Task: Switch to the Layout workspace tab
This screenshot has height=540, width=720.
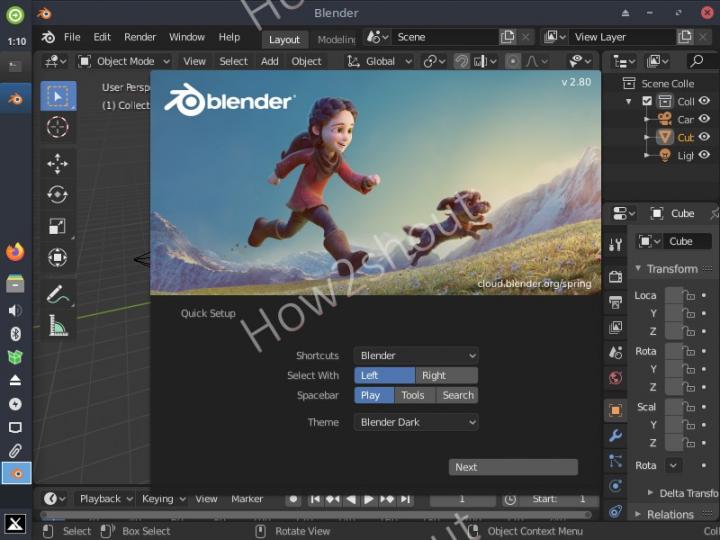Action: point(284,39)
